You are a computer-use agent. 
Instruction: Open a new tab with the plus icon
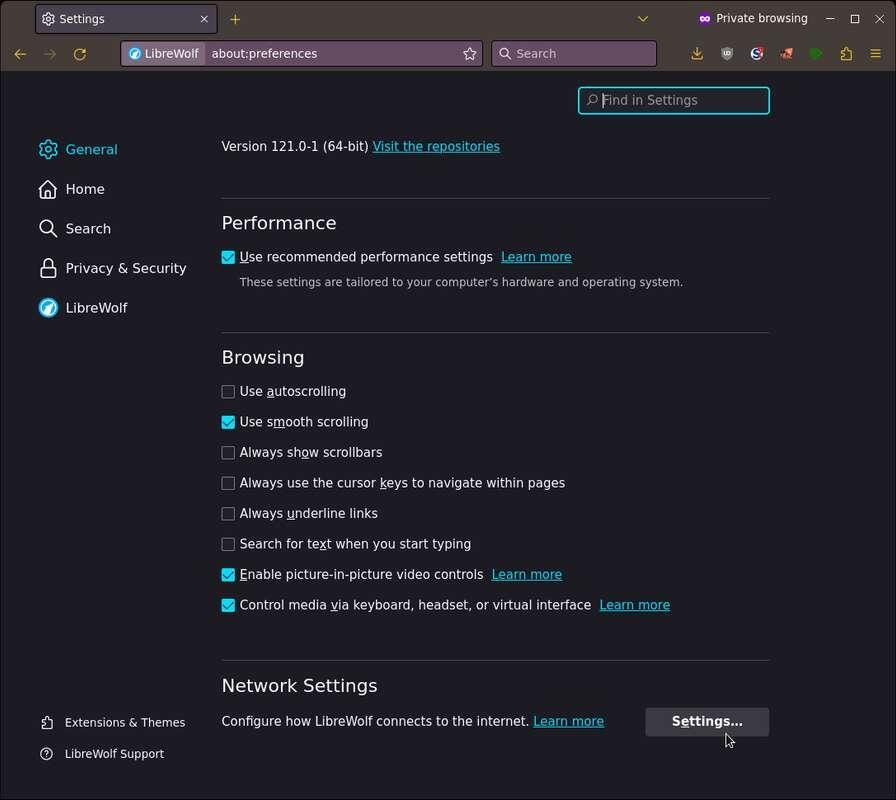pyautogui.click(x=235, y=19)
